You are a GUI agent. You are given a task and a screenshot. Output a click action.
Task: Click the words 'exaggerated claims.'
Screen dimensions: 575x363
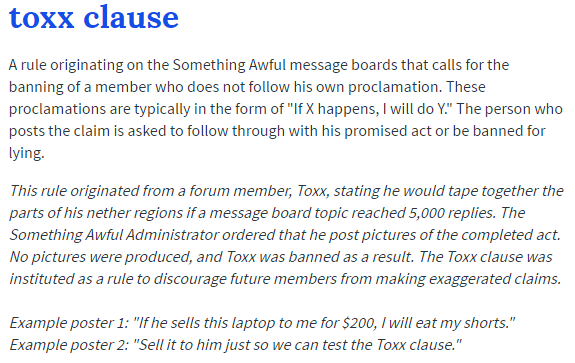click(x=495, y=279)
